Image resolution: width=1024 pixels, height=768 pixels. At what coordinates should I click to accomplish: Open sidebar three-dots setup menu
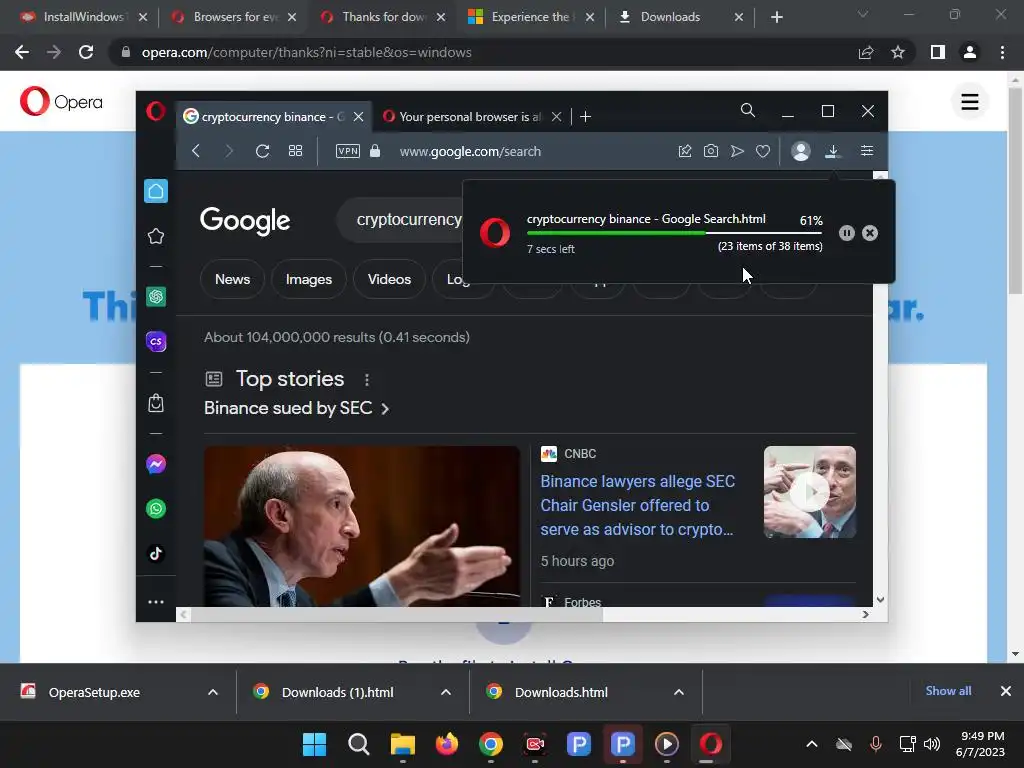(155, 602)
